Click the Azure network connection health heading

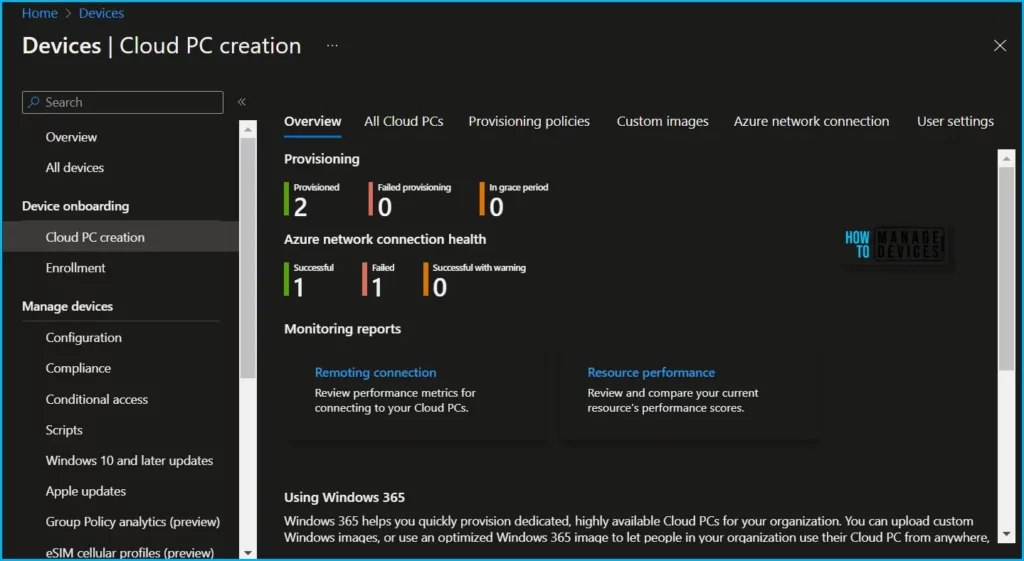coord(385,240)
